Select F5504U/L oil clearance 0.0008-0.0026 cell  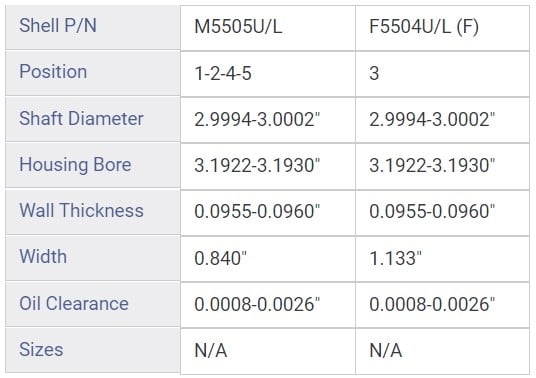point(442,305)
